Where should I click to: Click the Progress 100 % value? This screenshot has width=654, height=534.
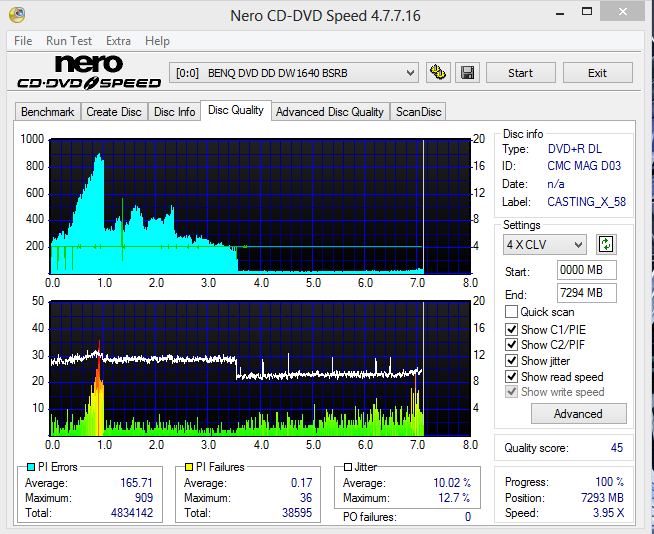click(x=609, y=482)
